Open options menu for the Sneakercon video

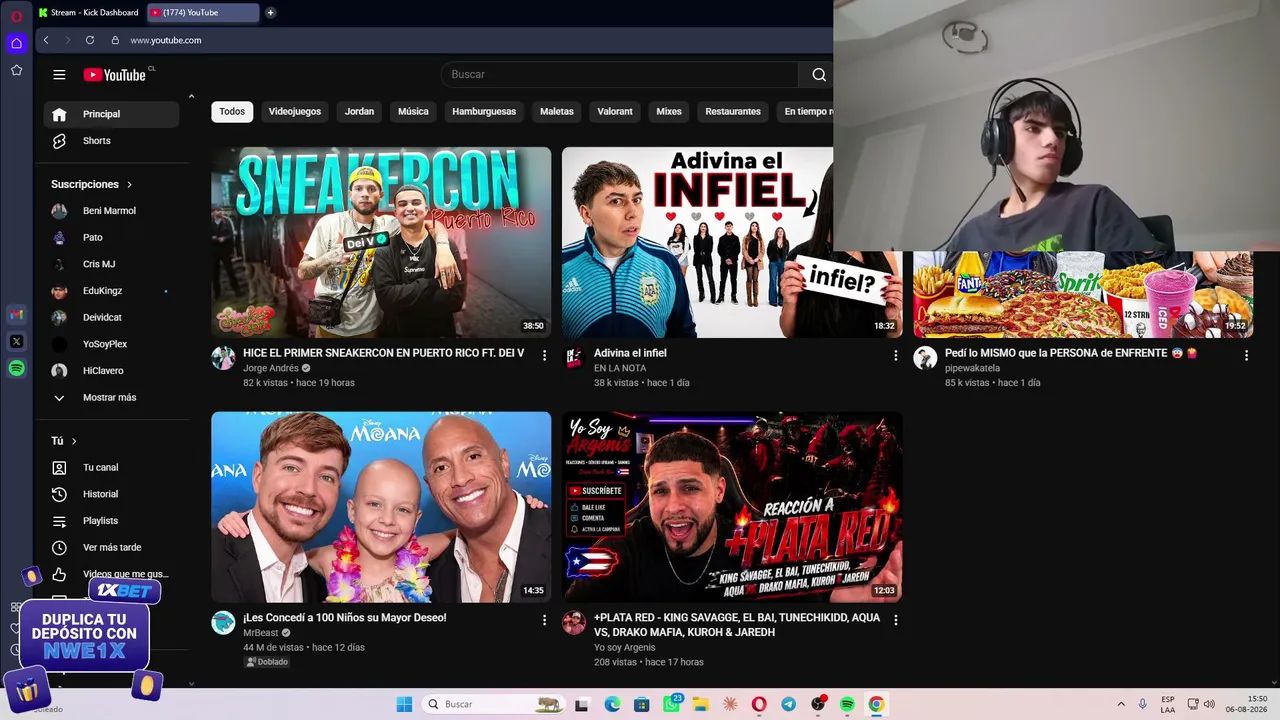[x=544, y=355]
